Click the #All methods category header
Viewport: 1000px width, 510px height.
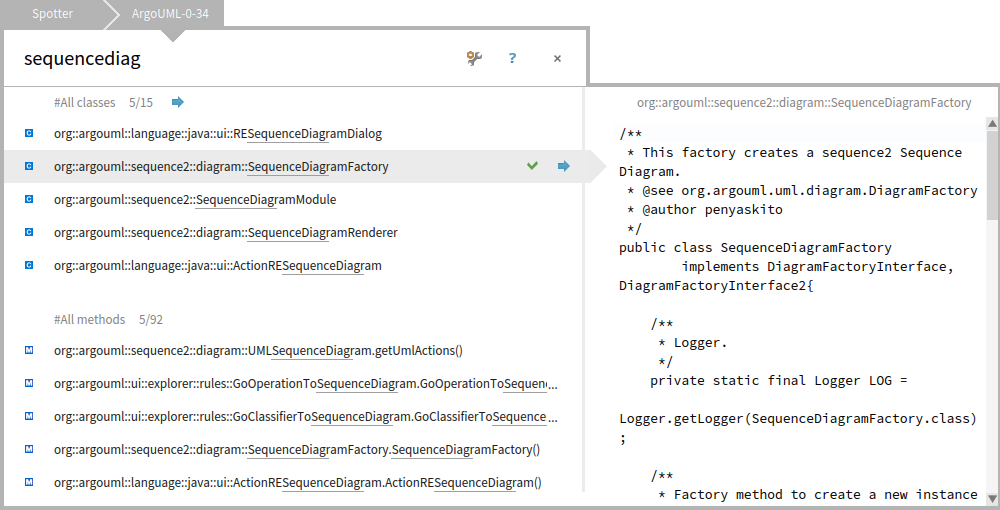(x=90, y=319)
